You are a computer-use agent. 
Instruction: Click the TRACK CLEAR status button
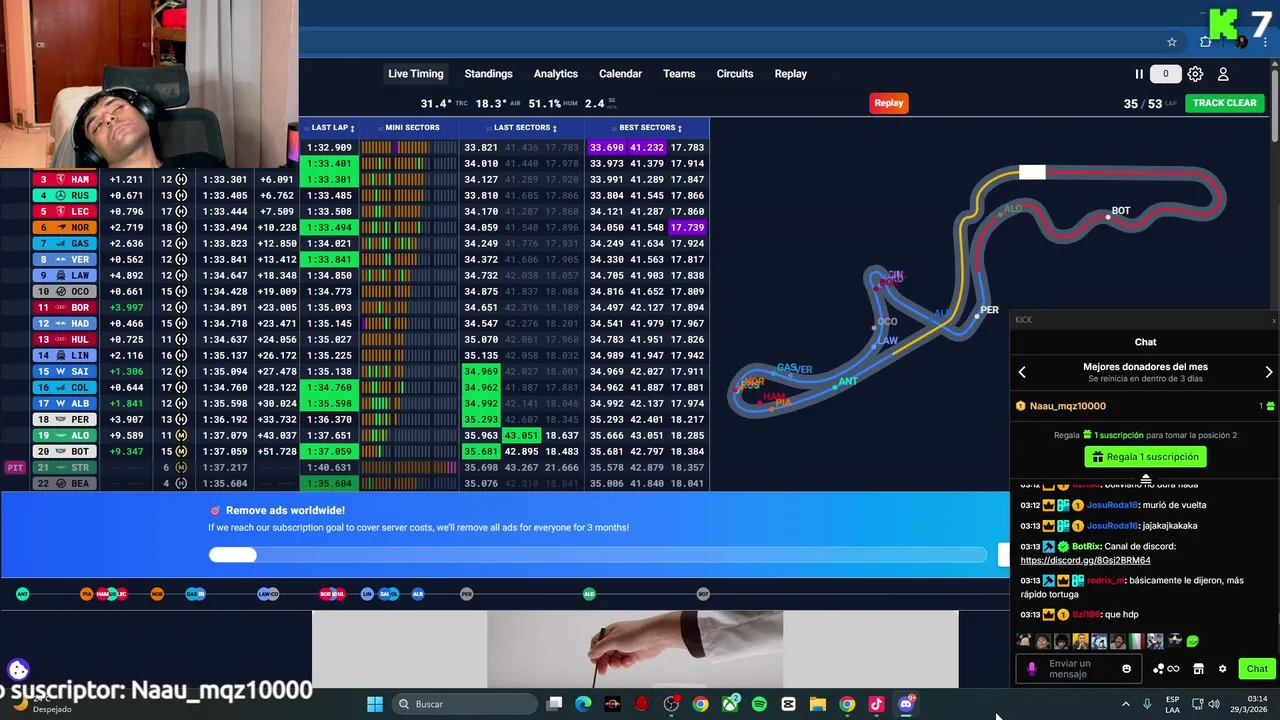tap(1224, 103)
